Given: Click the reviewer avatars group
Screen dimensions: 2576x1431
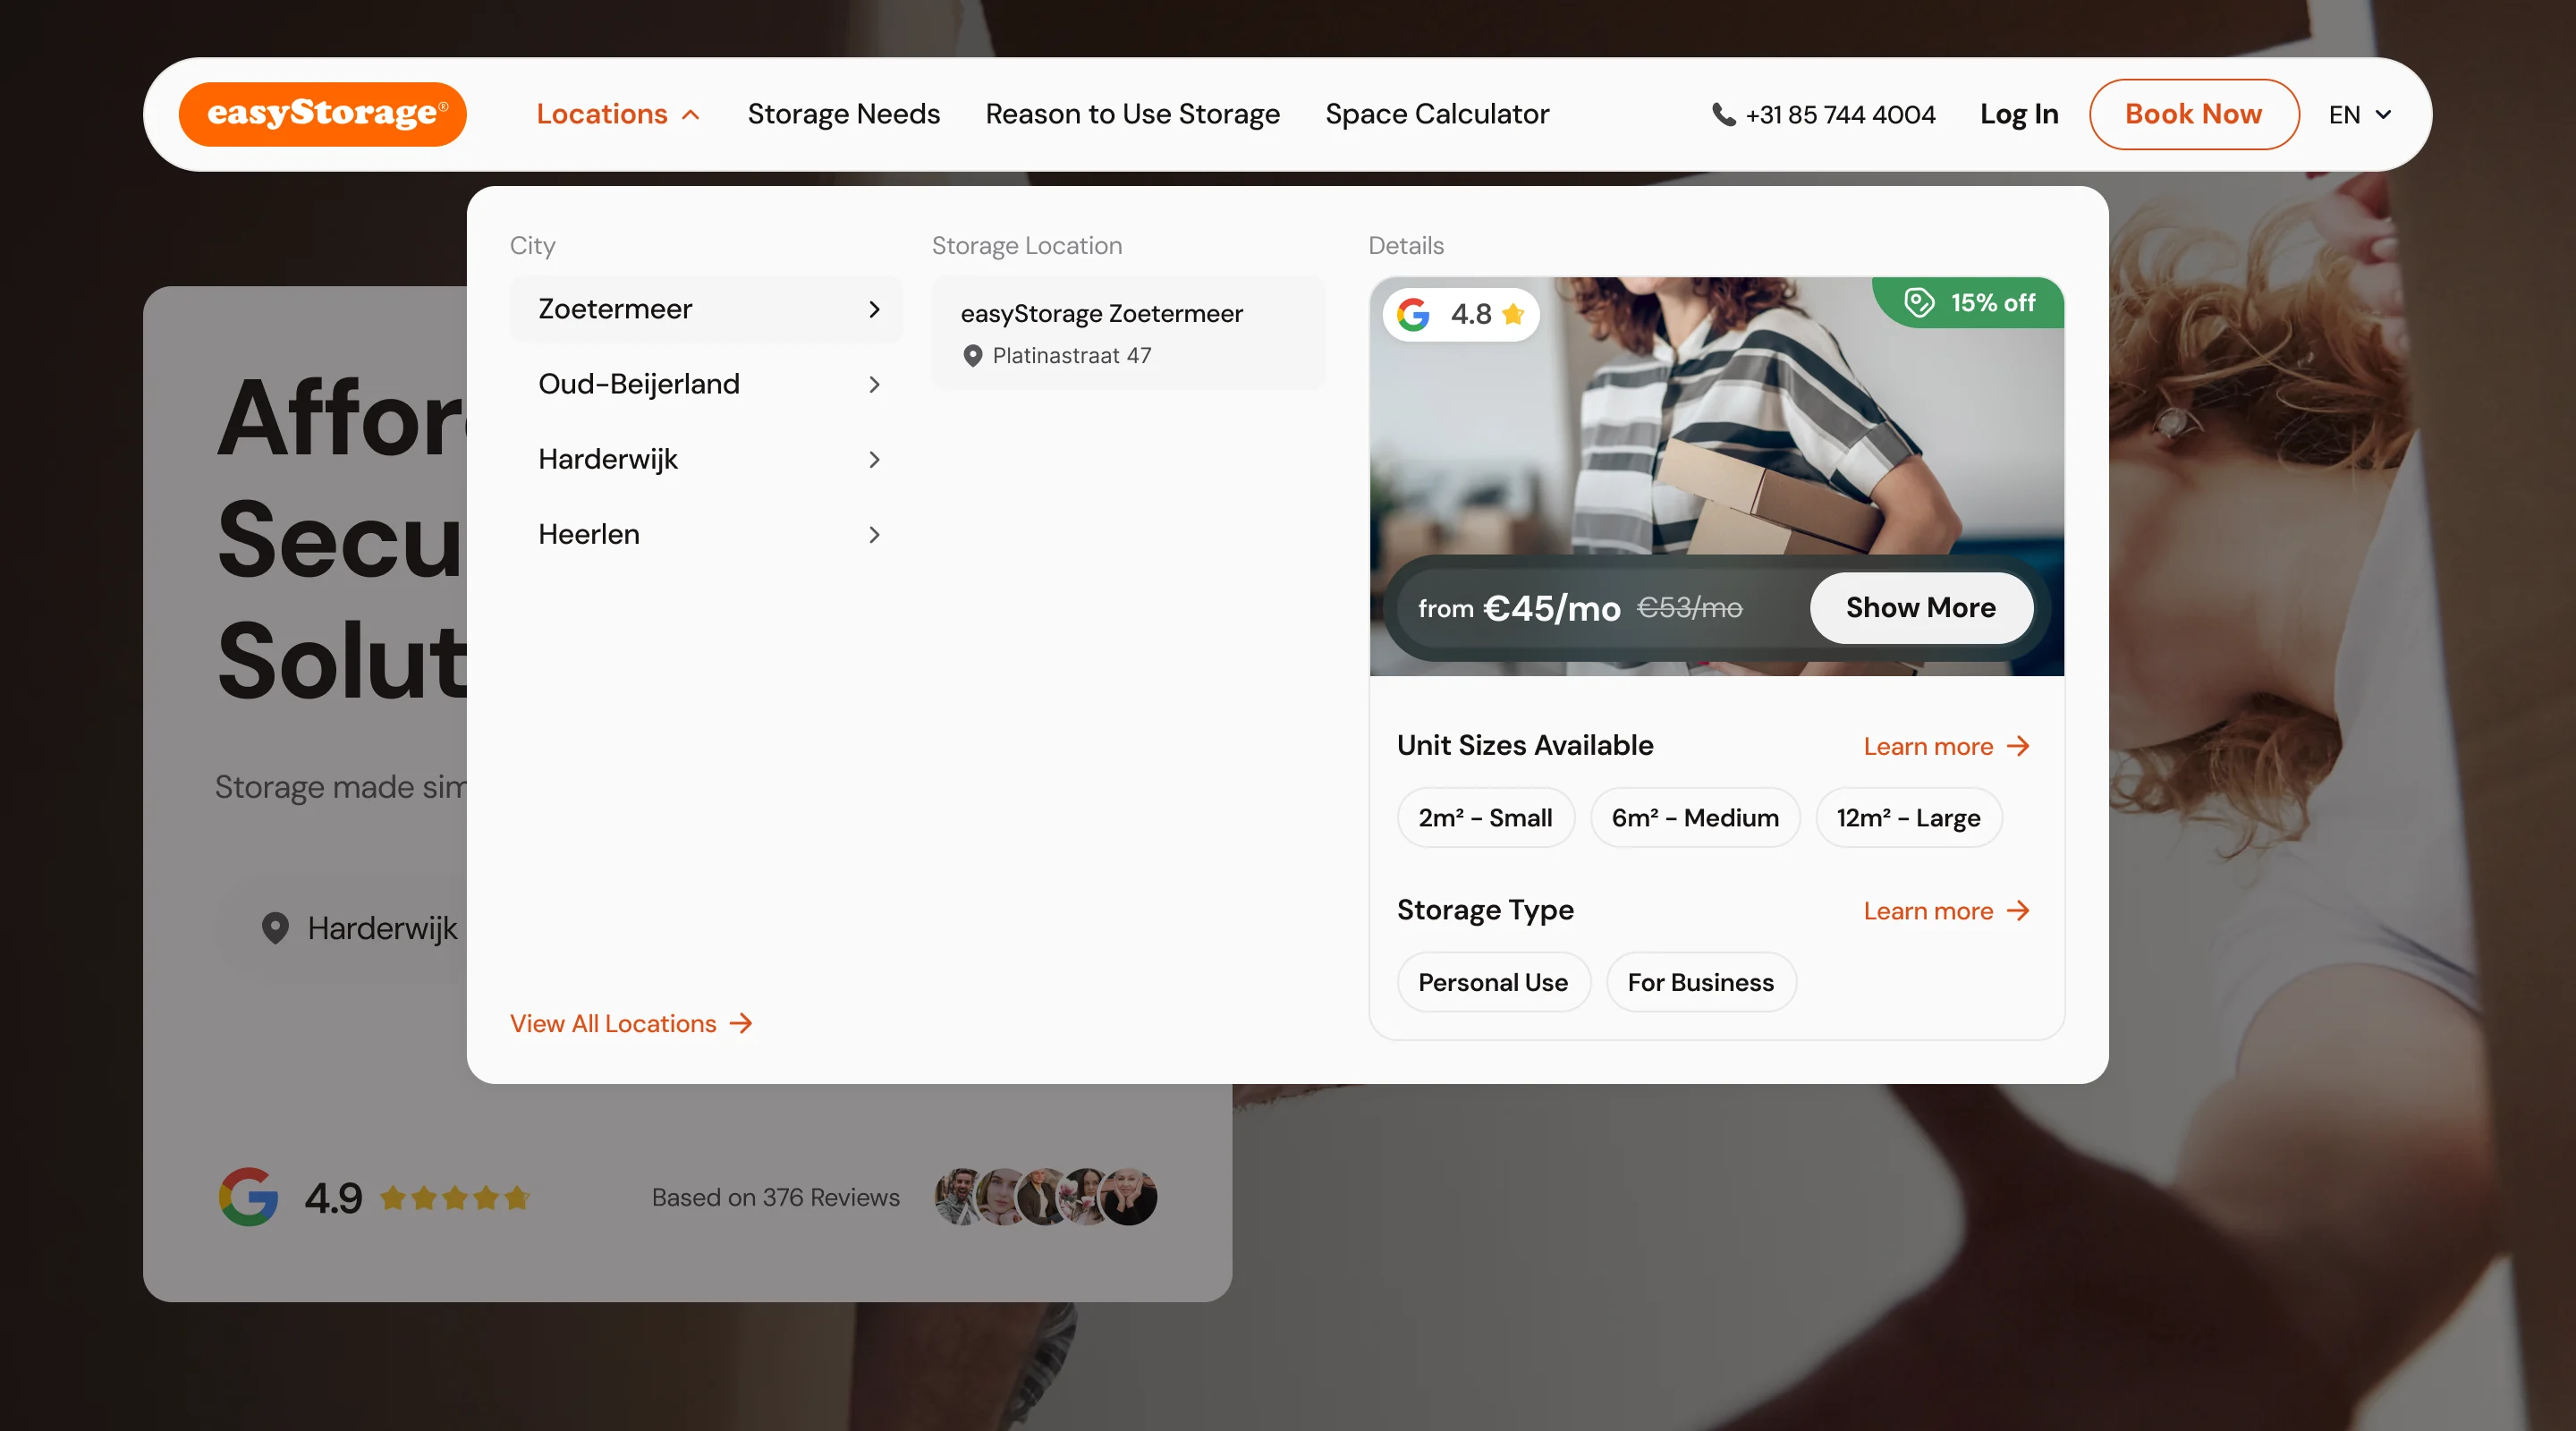Looking at the screenshot, I should pyautogui.click(x=1045, y=1197).
